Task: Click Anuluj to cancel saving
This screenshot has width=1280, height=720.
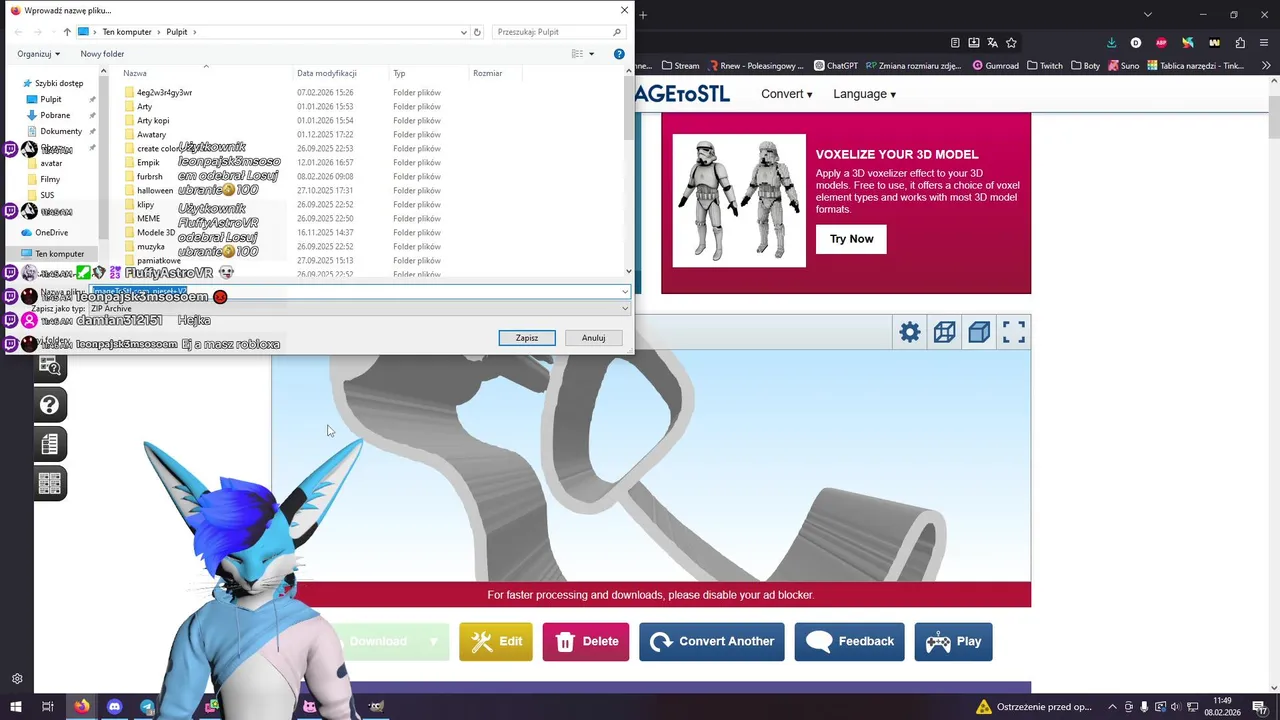Action: click(x=594, y=338)
